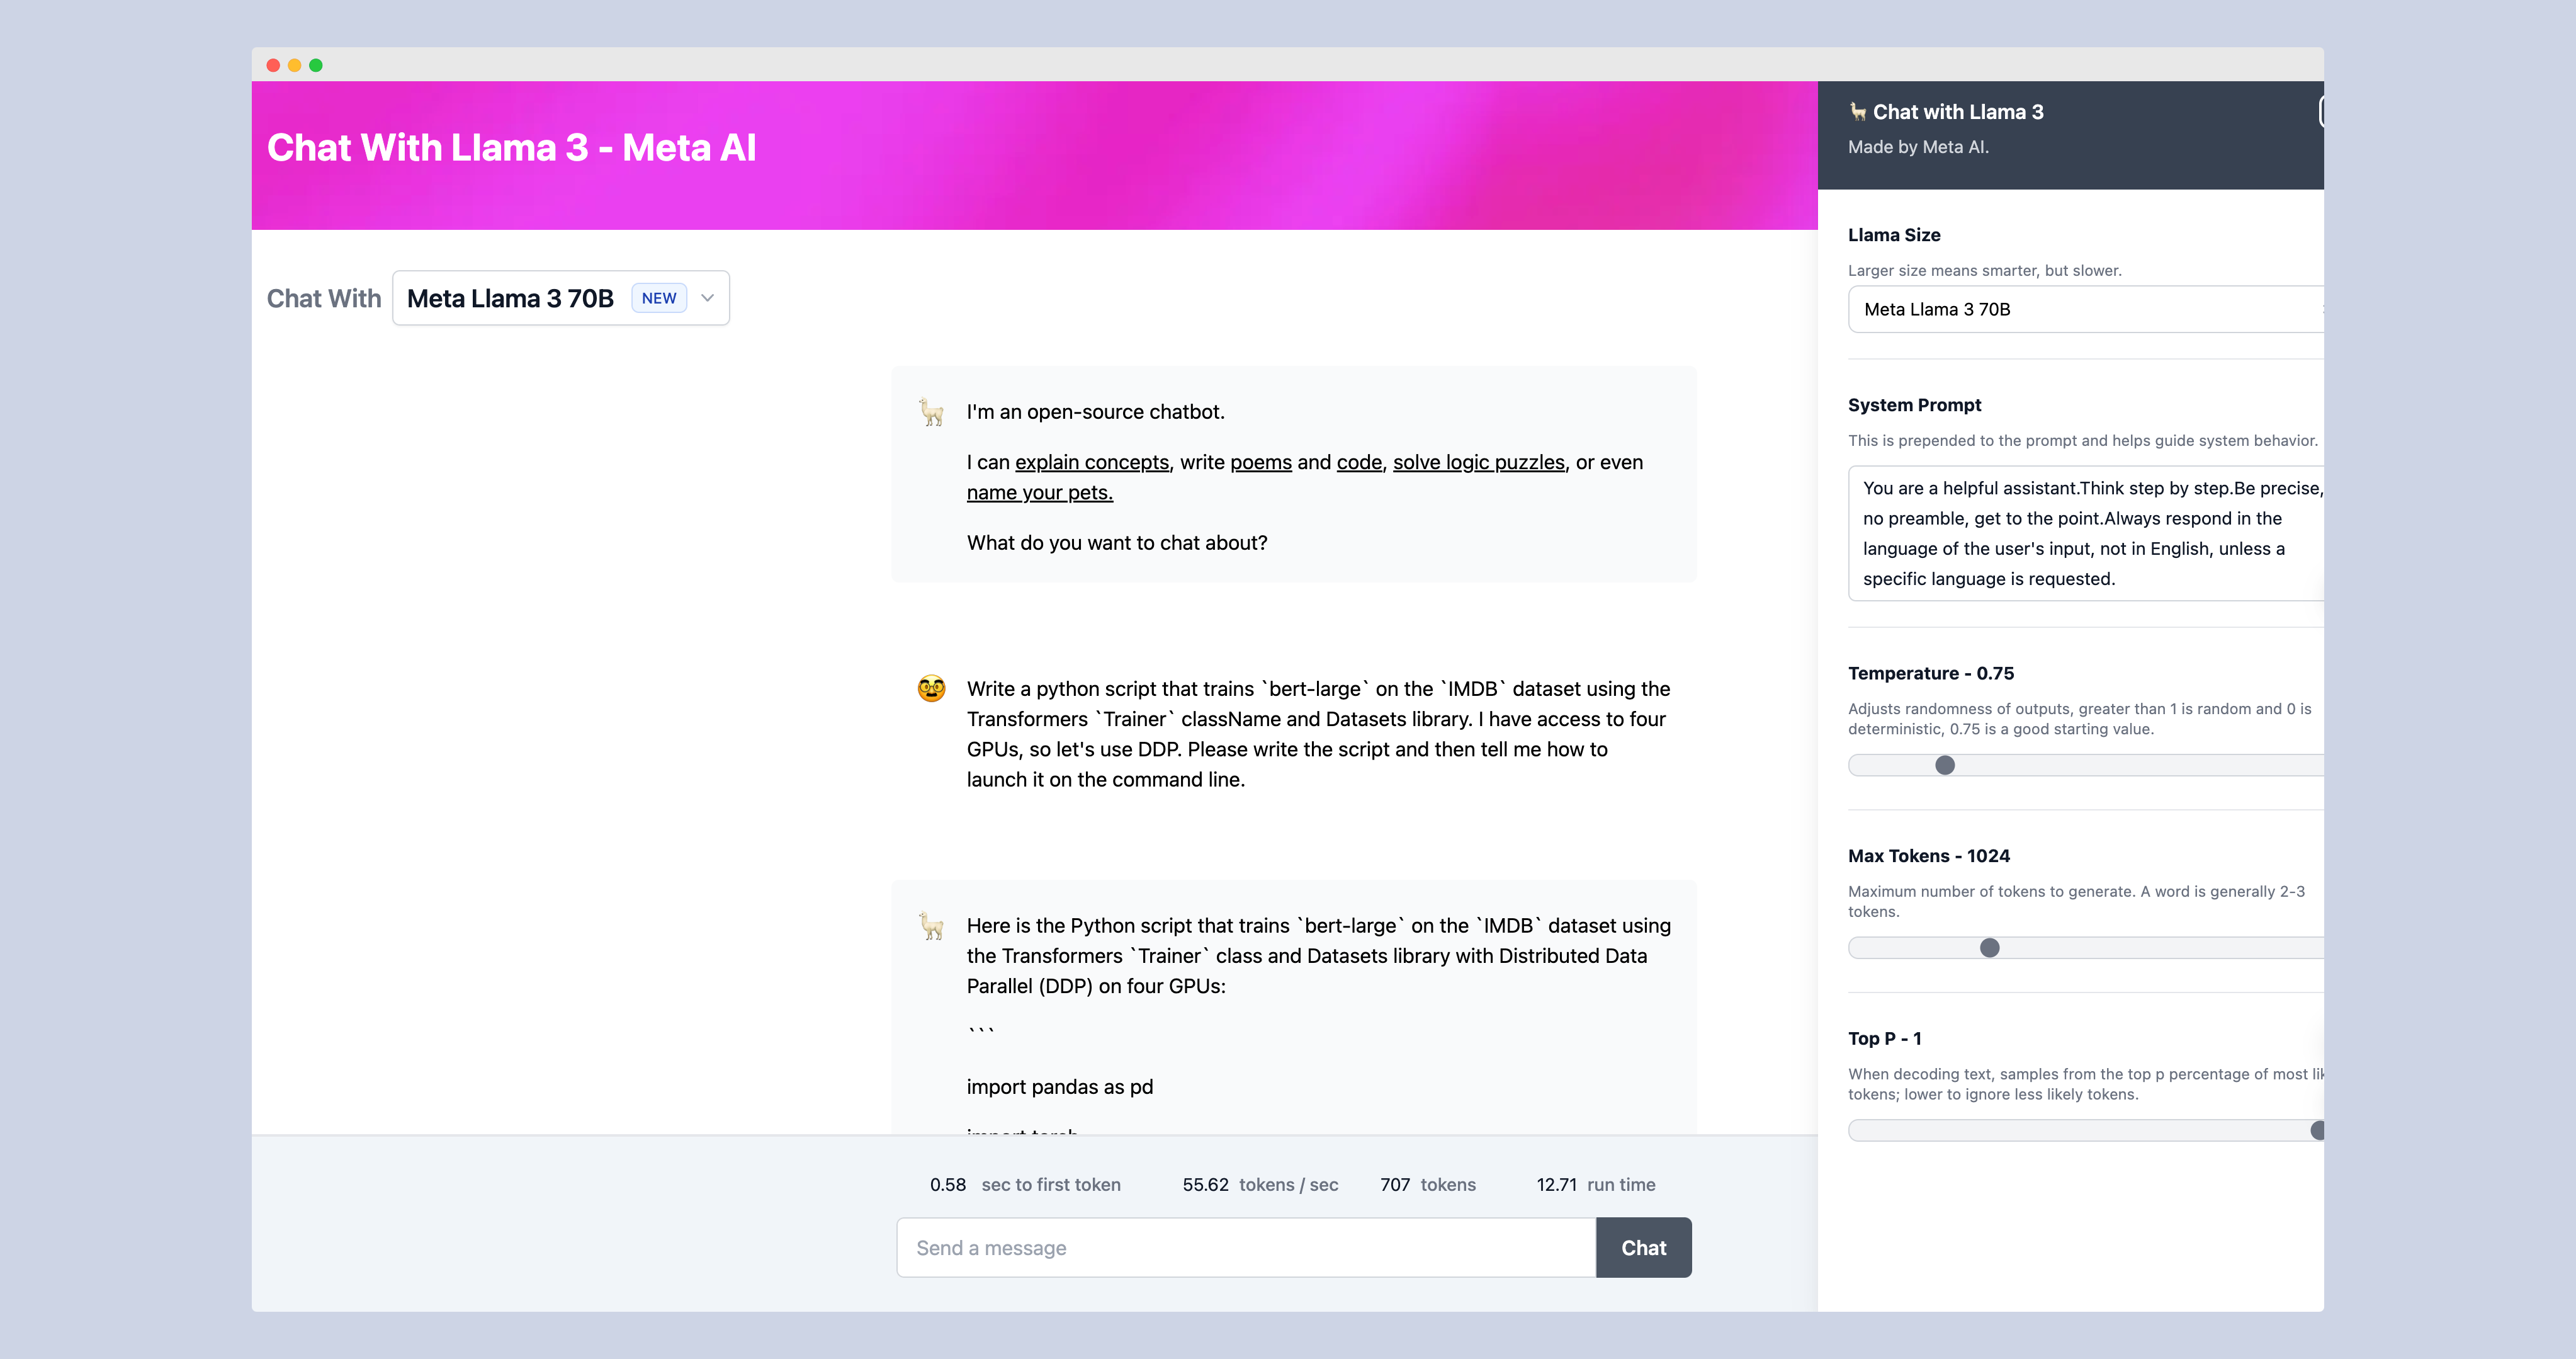This screenshot has height=1359, width=2576.
Task: Click the Top P slider track
Action: [x=2080, y=1131]
